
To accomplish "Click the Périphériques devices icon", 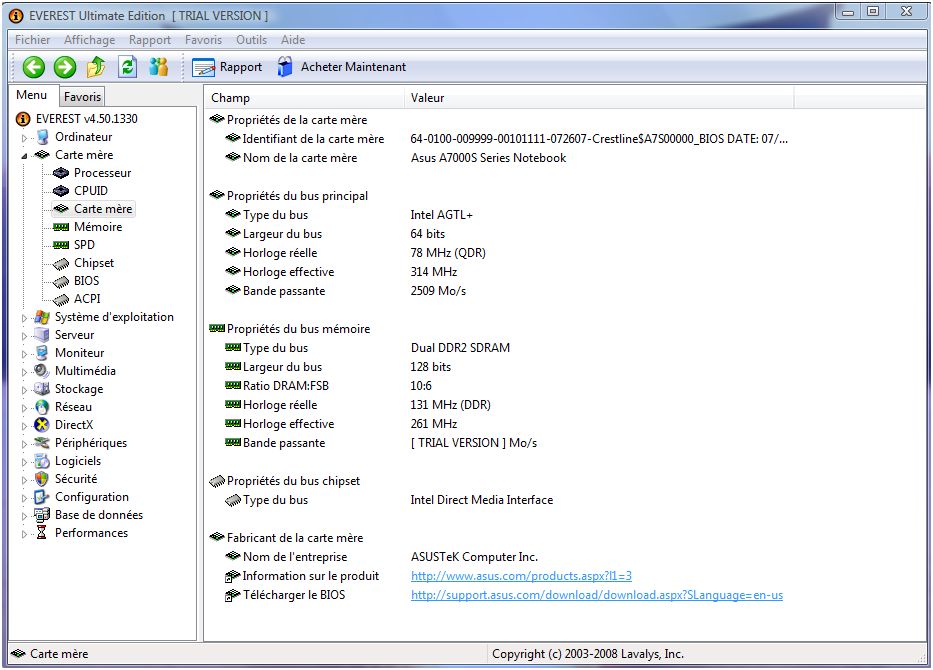I will (x=42, y=443).
